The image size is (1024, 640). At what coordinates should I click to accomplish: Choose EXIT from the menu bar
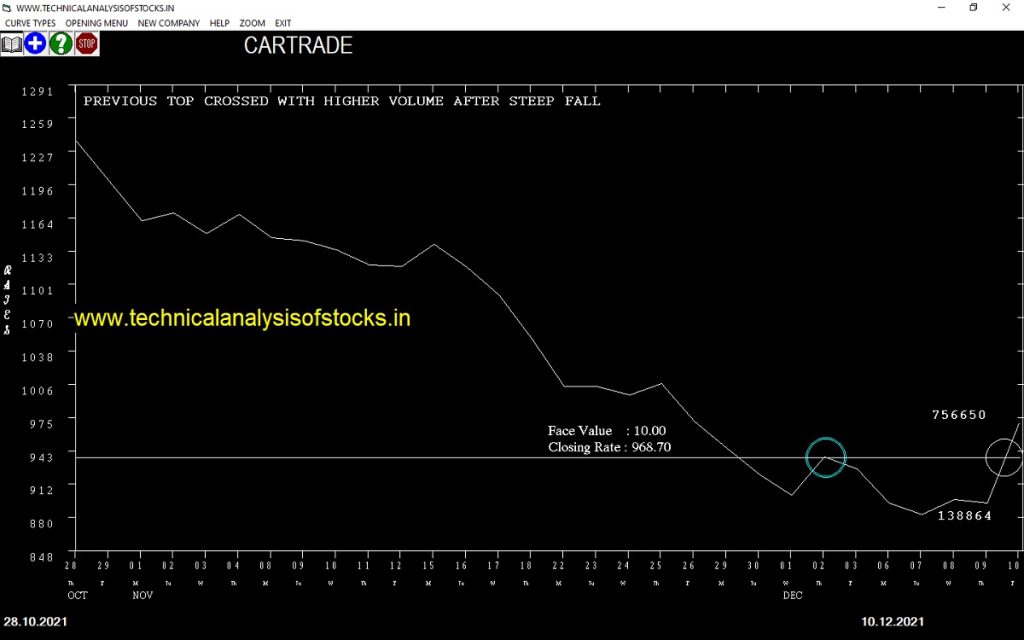[283, 23]
